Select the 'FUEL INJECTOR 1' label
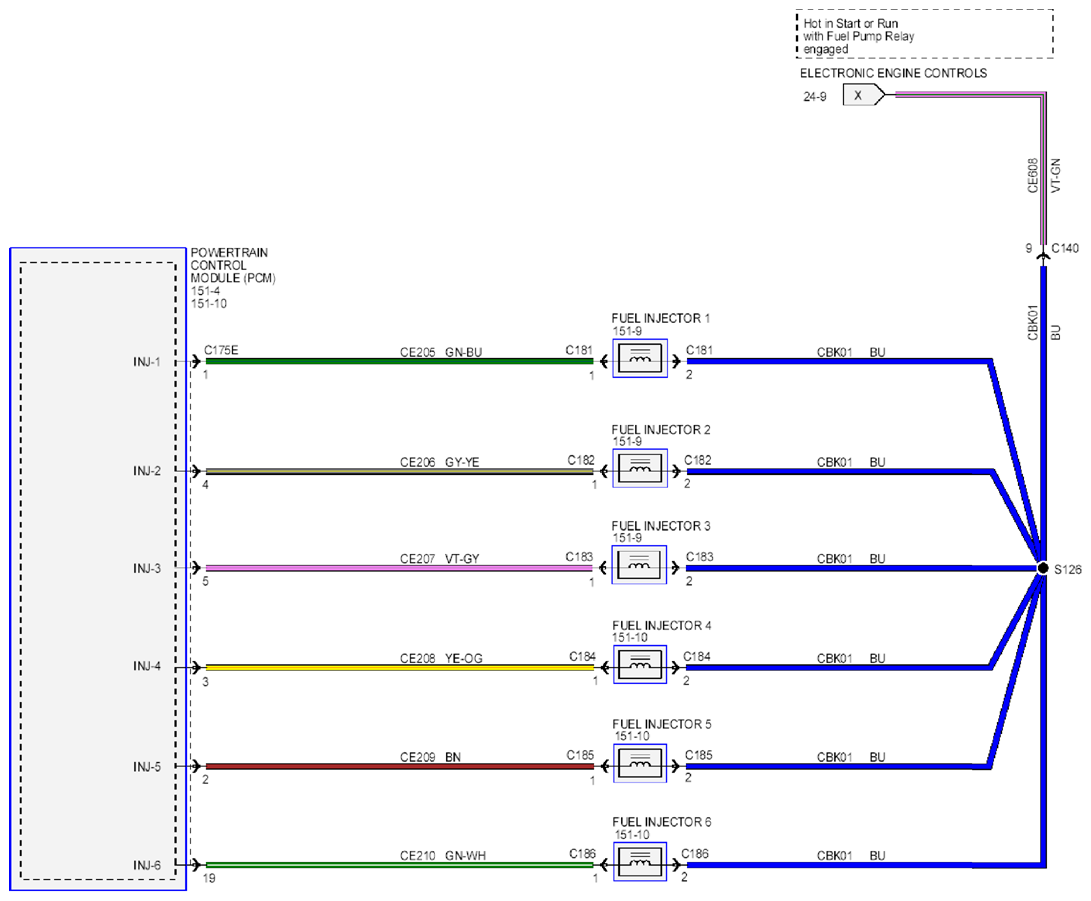 click(x=660, y=318)
